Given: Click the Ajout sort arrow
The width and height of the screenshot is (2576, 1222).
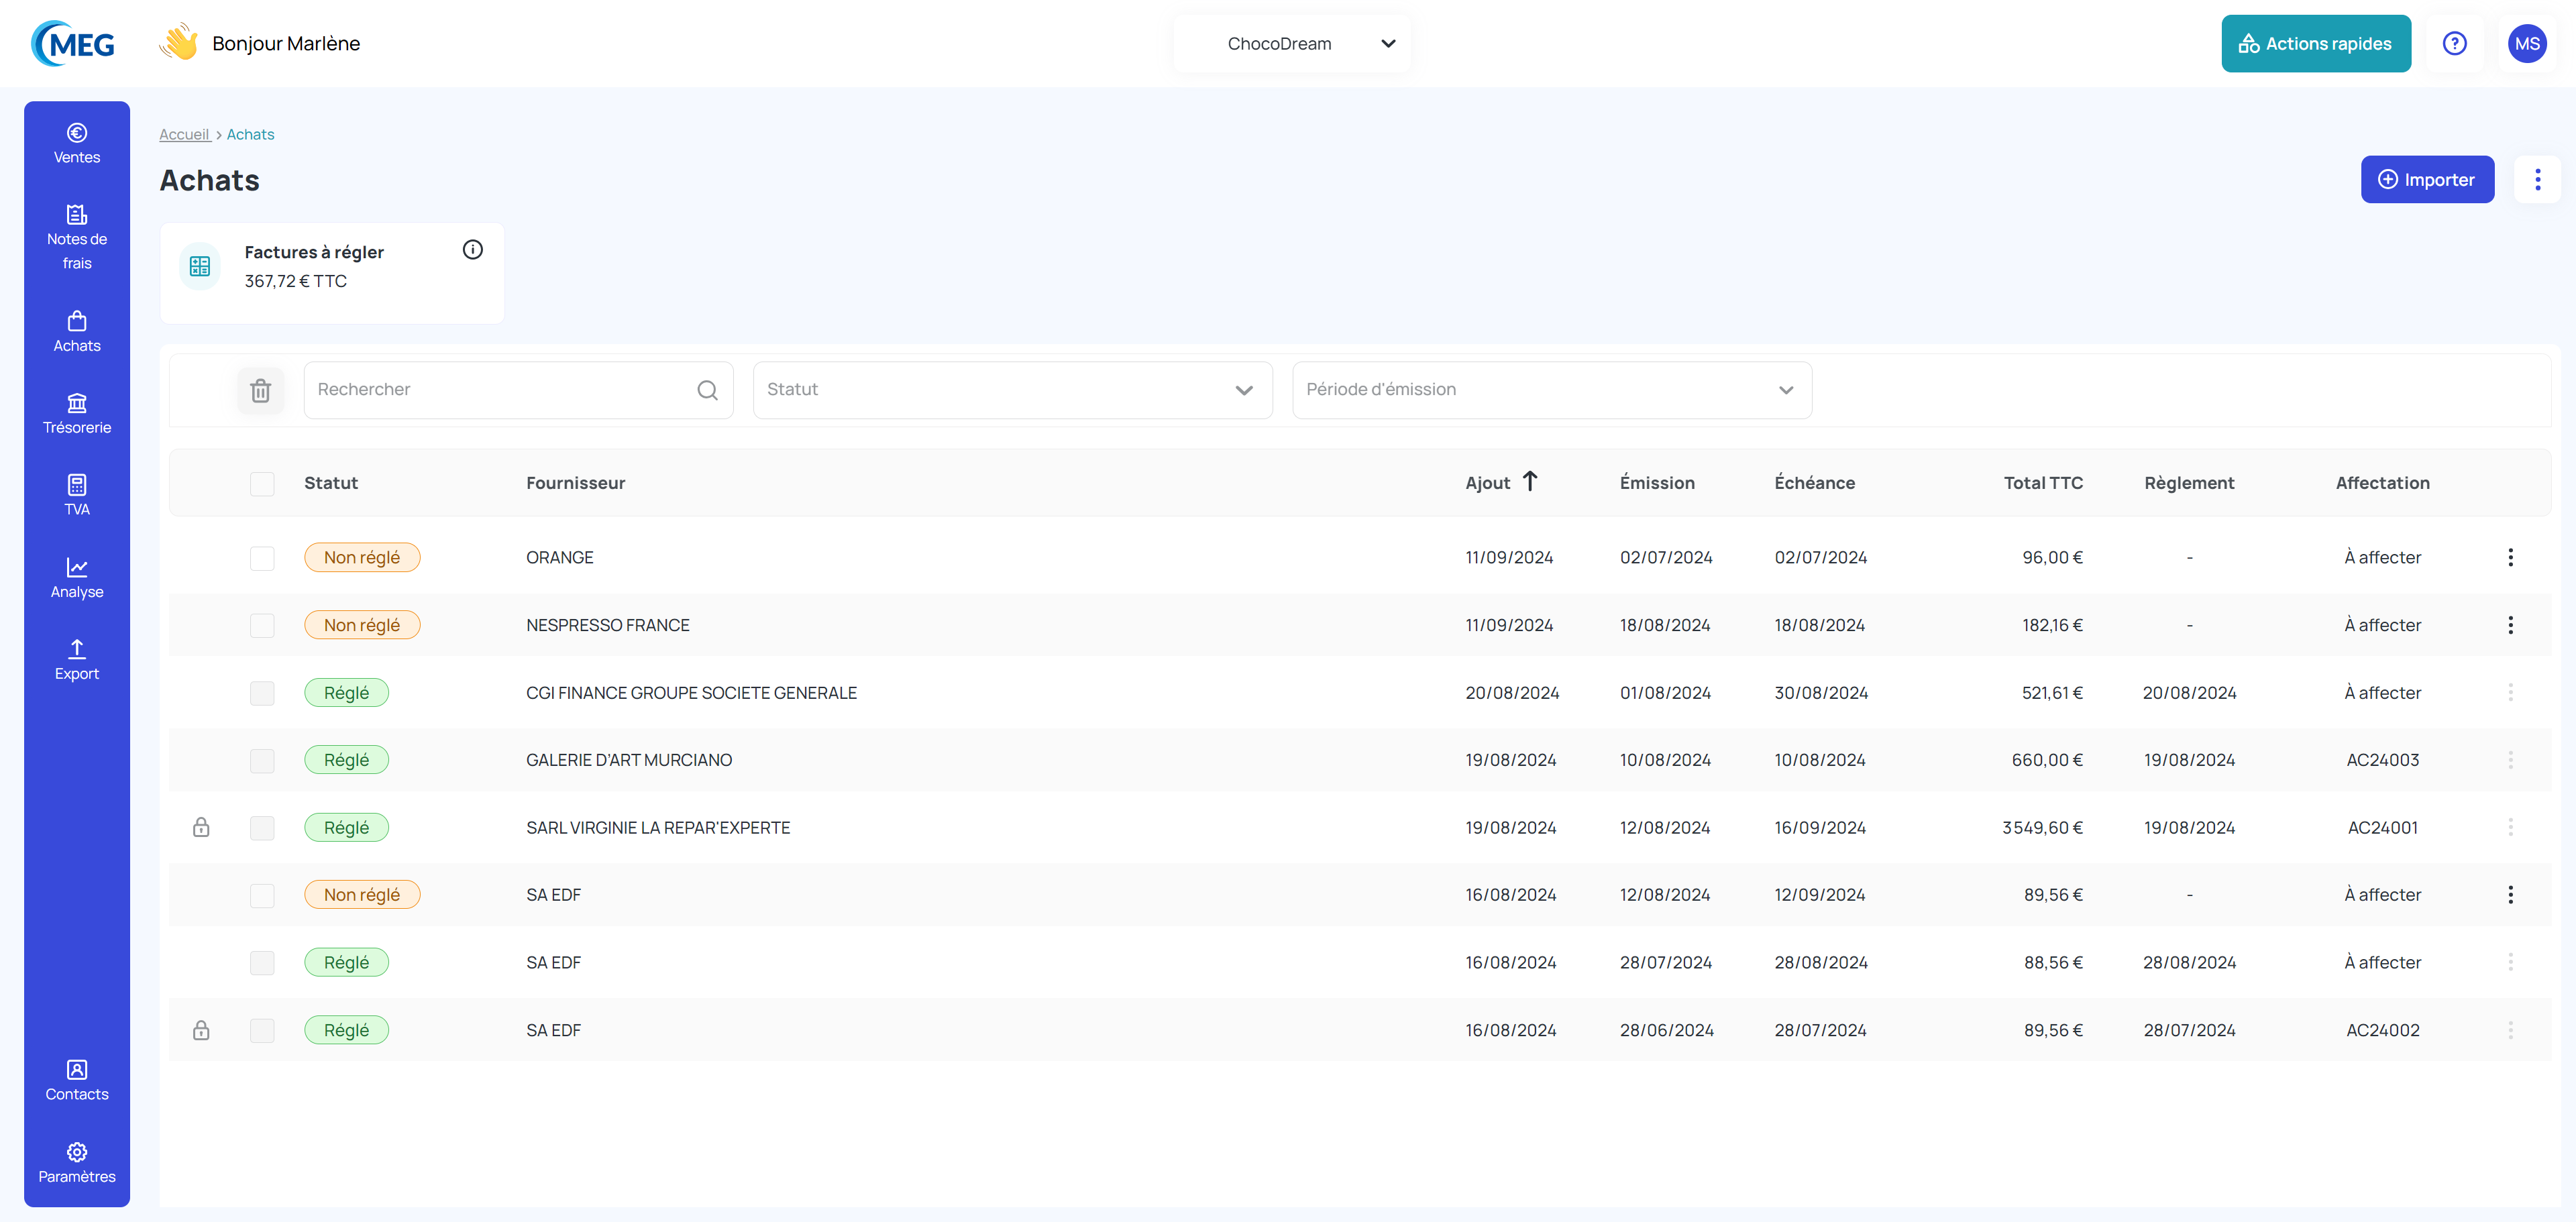Looking at the screenshot, I should coord(1530,481).
